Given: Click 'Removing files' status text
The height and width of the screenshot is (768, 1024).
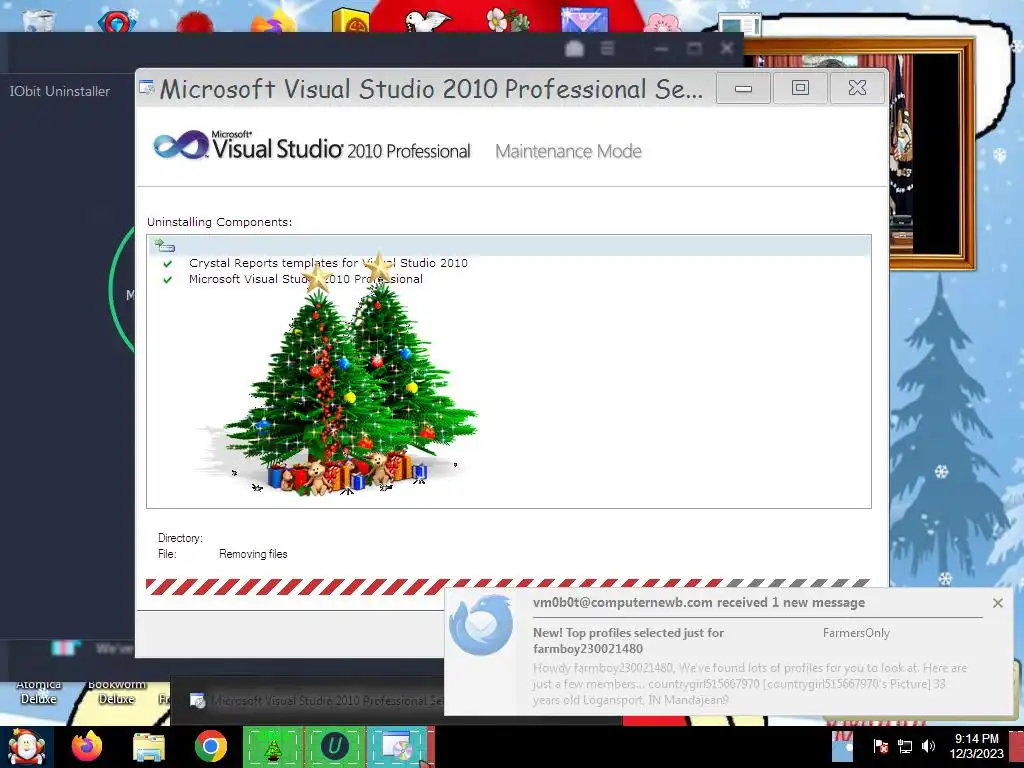Looking at the screenshot, I should [x=253, y=554].
